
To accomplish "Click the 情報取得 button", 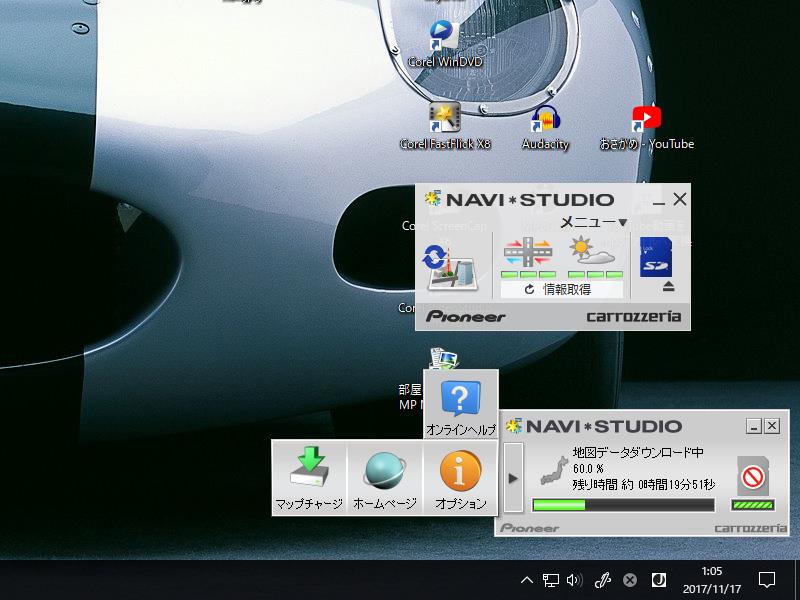I will click(x=561, y=289).
